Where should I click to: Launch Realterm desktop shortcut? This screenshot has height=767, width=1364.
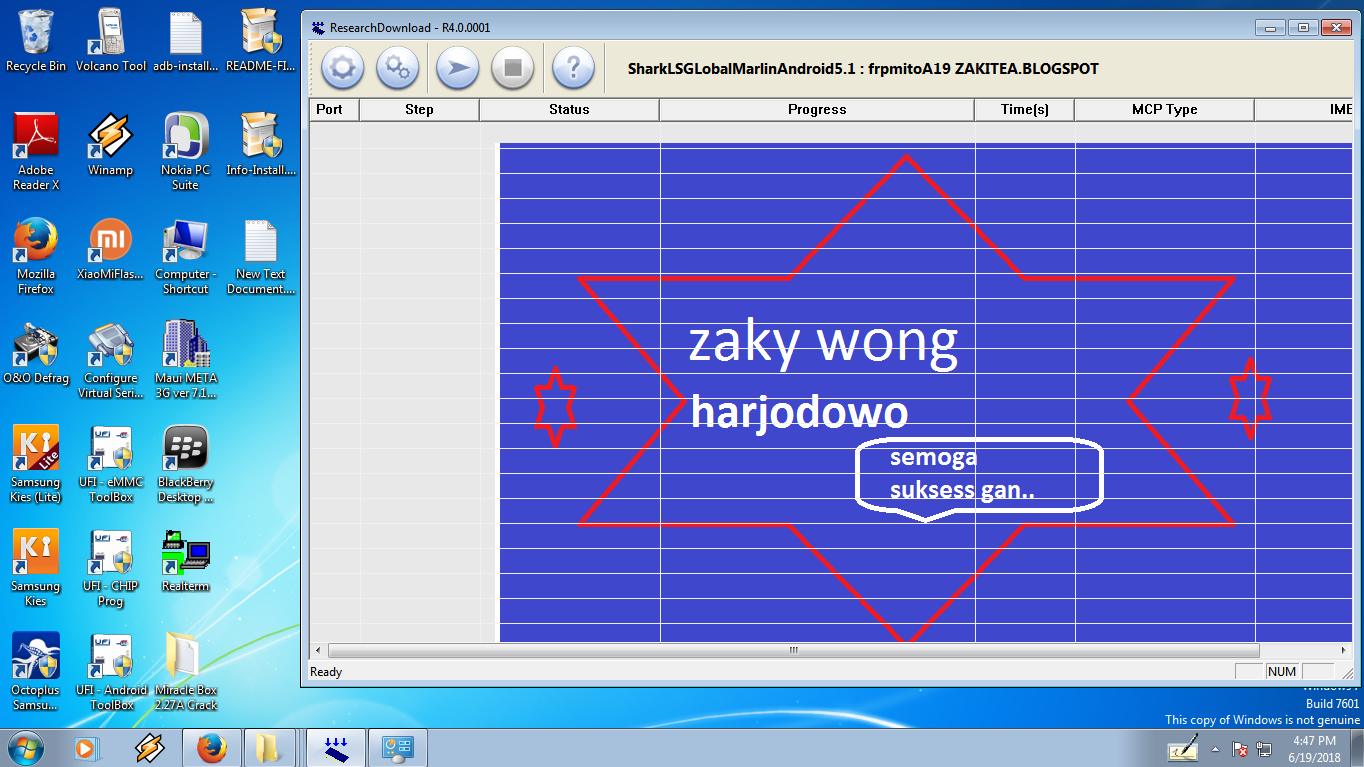point(185,560)
